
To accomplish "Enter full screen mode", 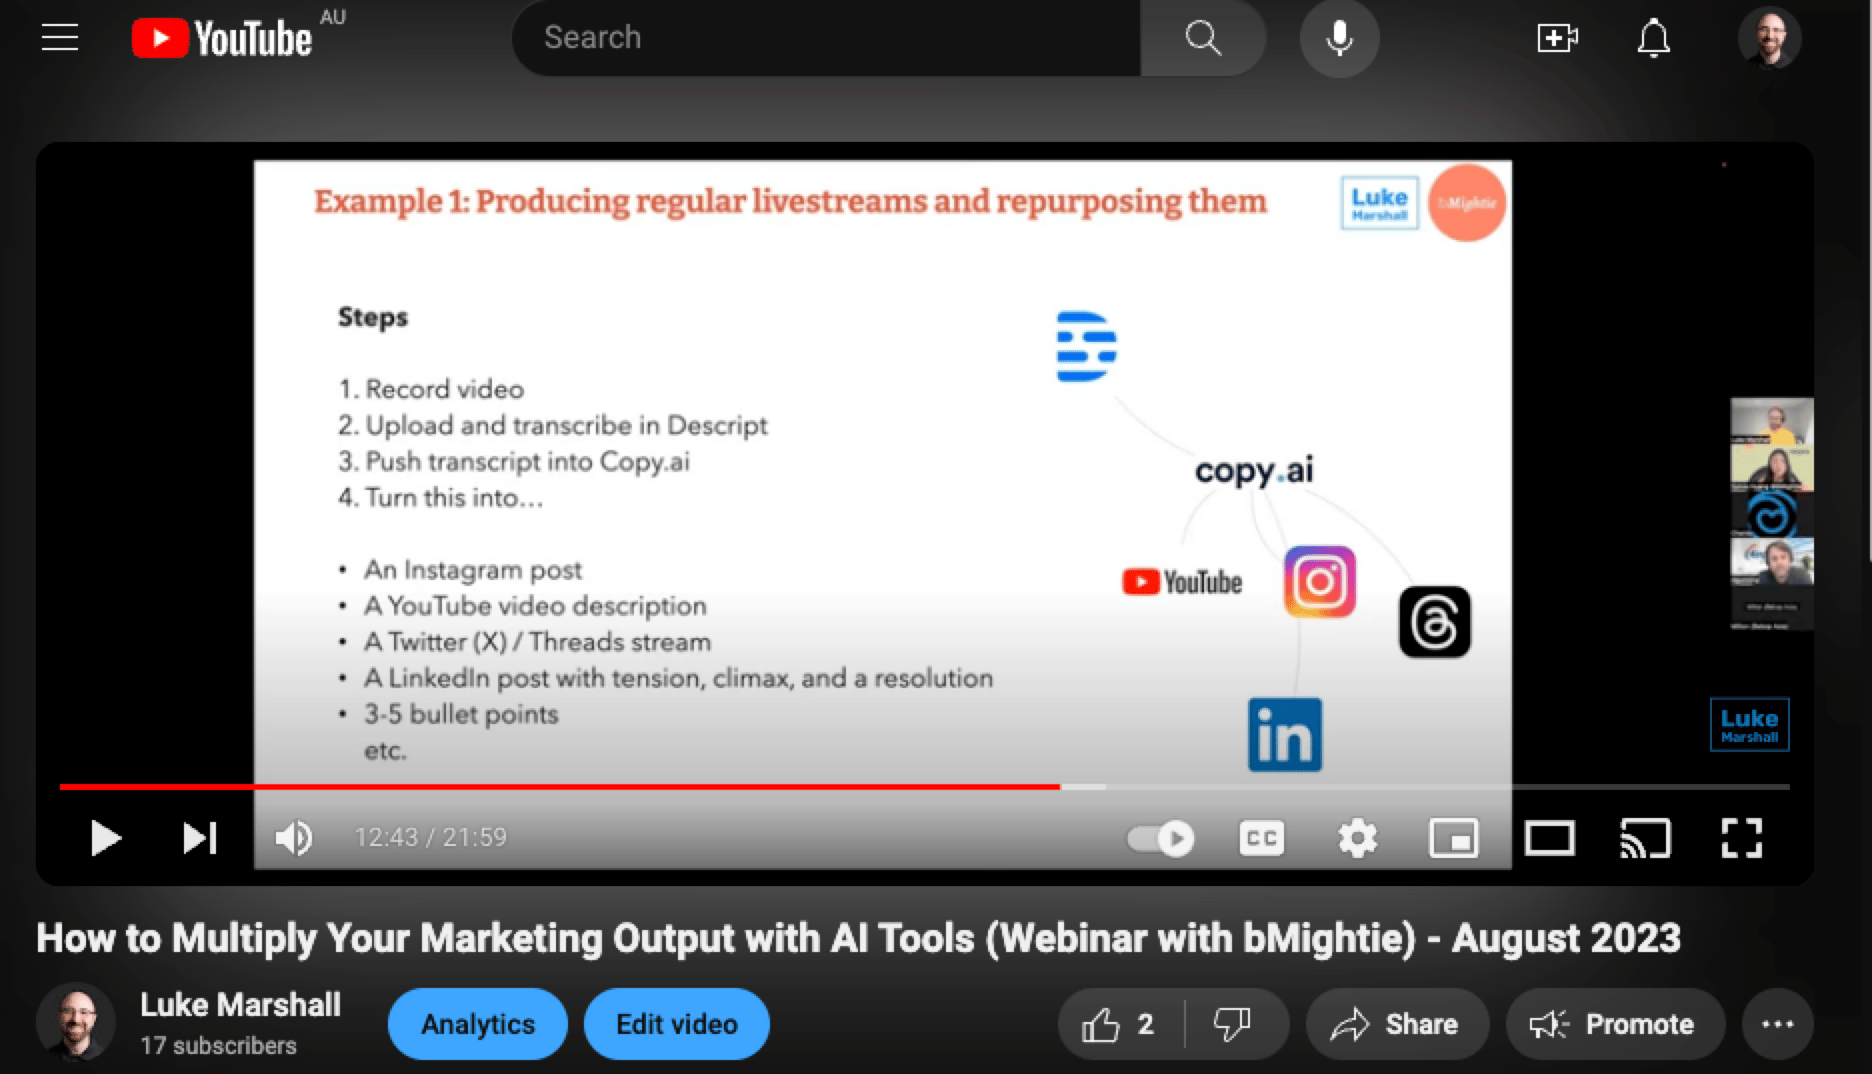I will [x=1741, y=838].
